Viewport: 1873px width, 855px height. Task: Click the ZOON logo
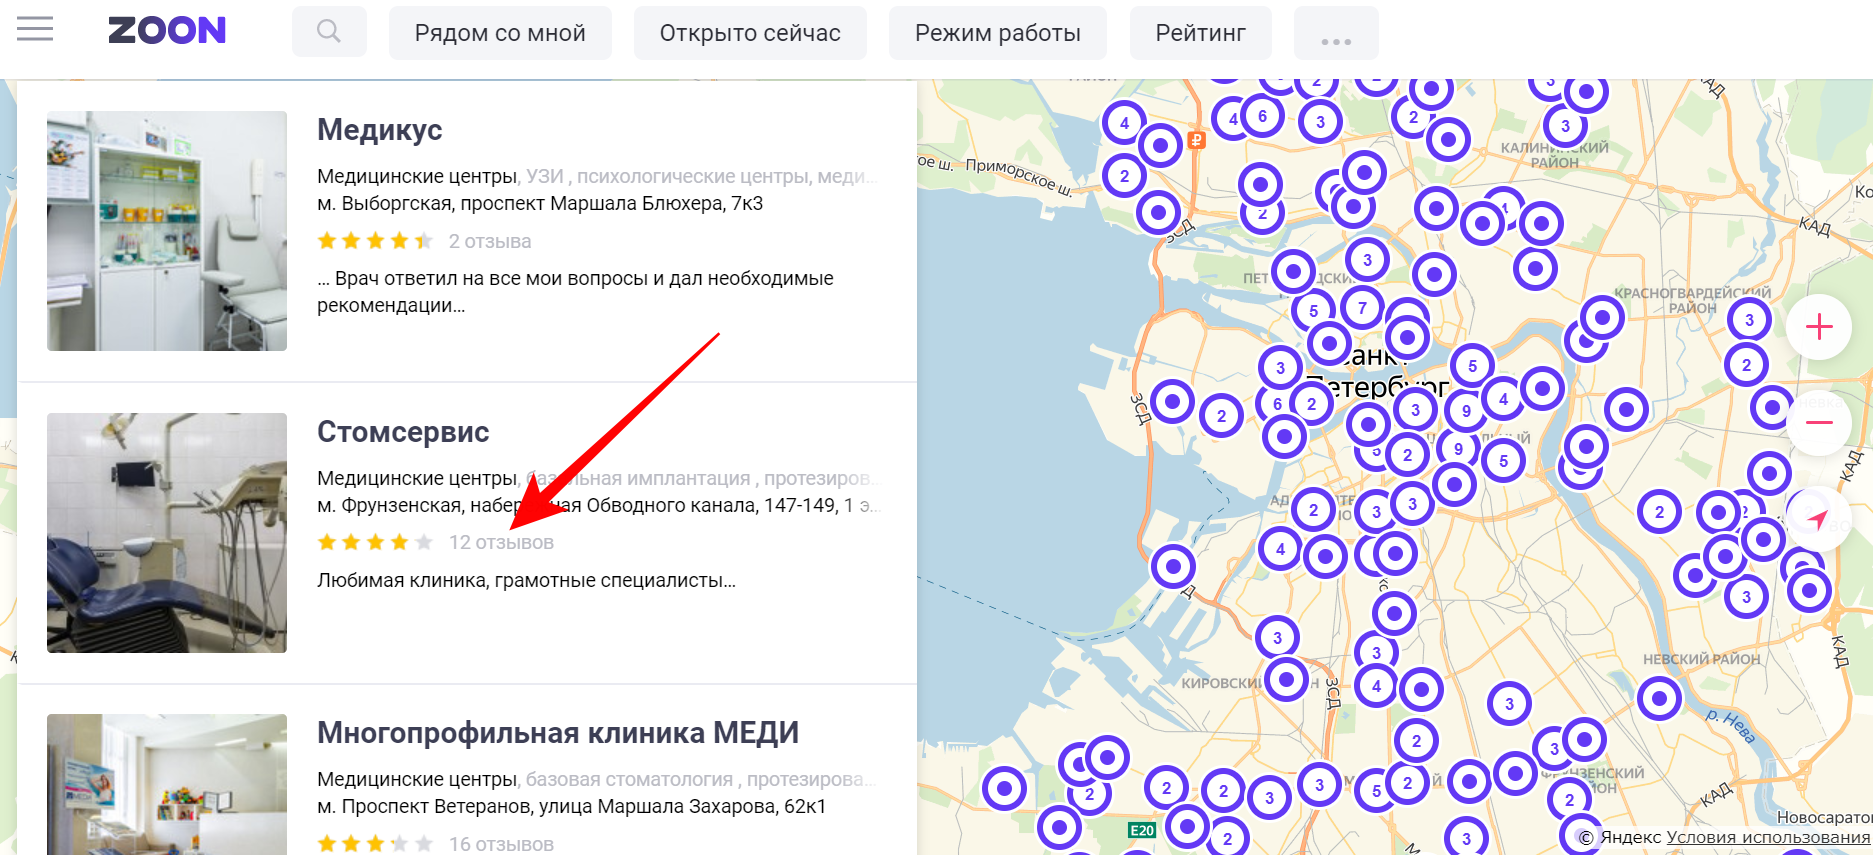coord(167,31)
